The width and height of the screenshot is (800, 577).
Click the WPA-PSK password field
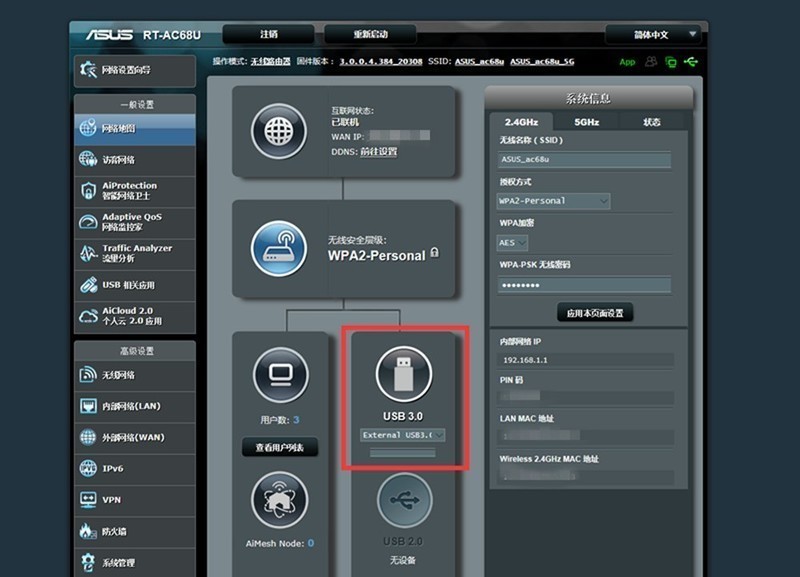pos(584,285)
